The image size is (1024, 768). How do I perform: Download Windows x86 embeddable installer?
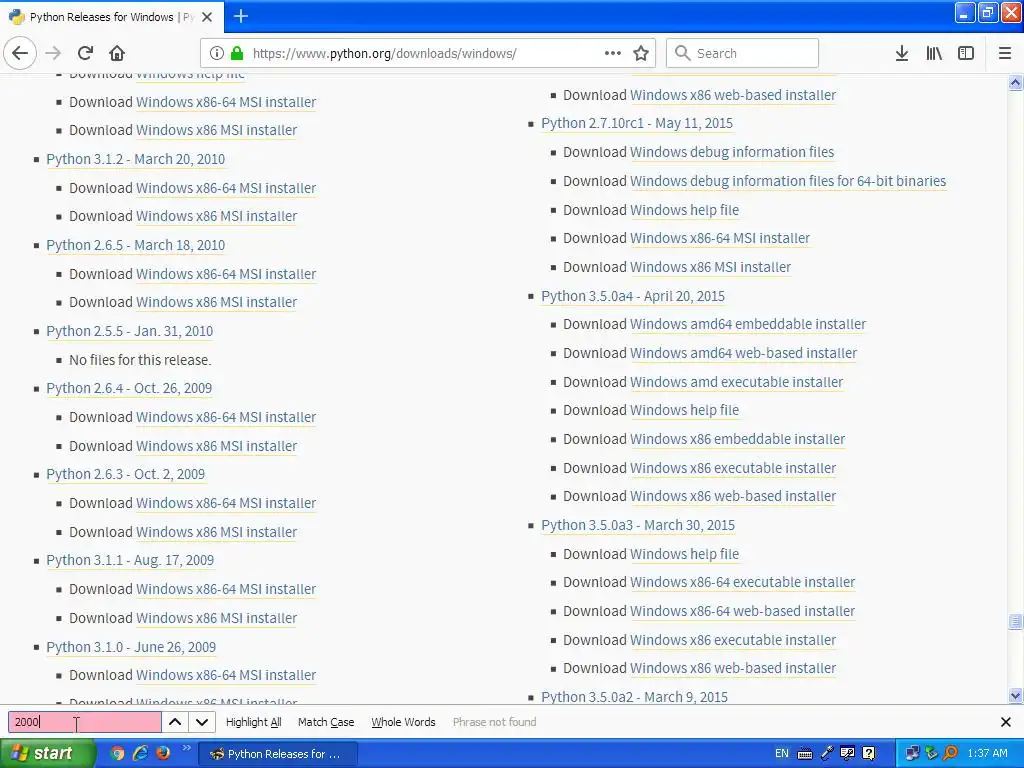(737, 440)
